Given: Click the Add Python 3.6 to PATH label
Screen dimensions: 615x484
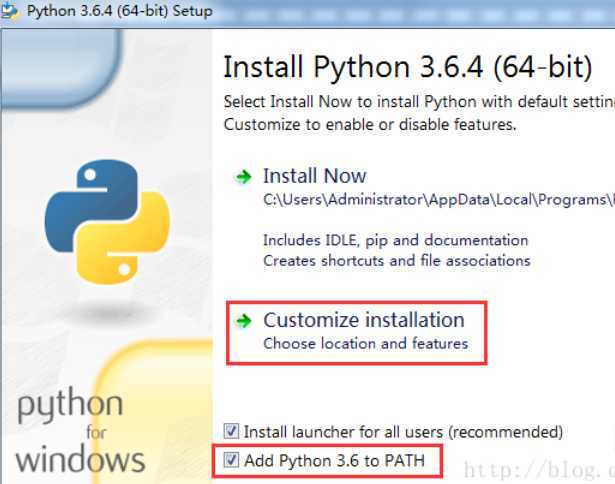Looking at the screenshot, I should 335,460.
